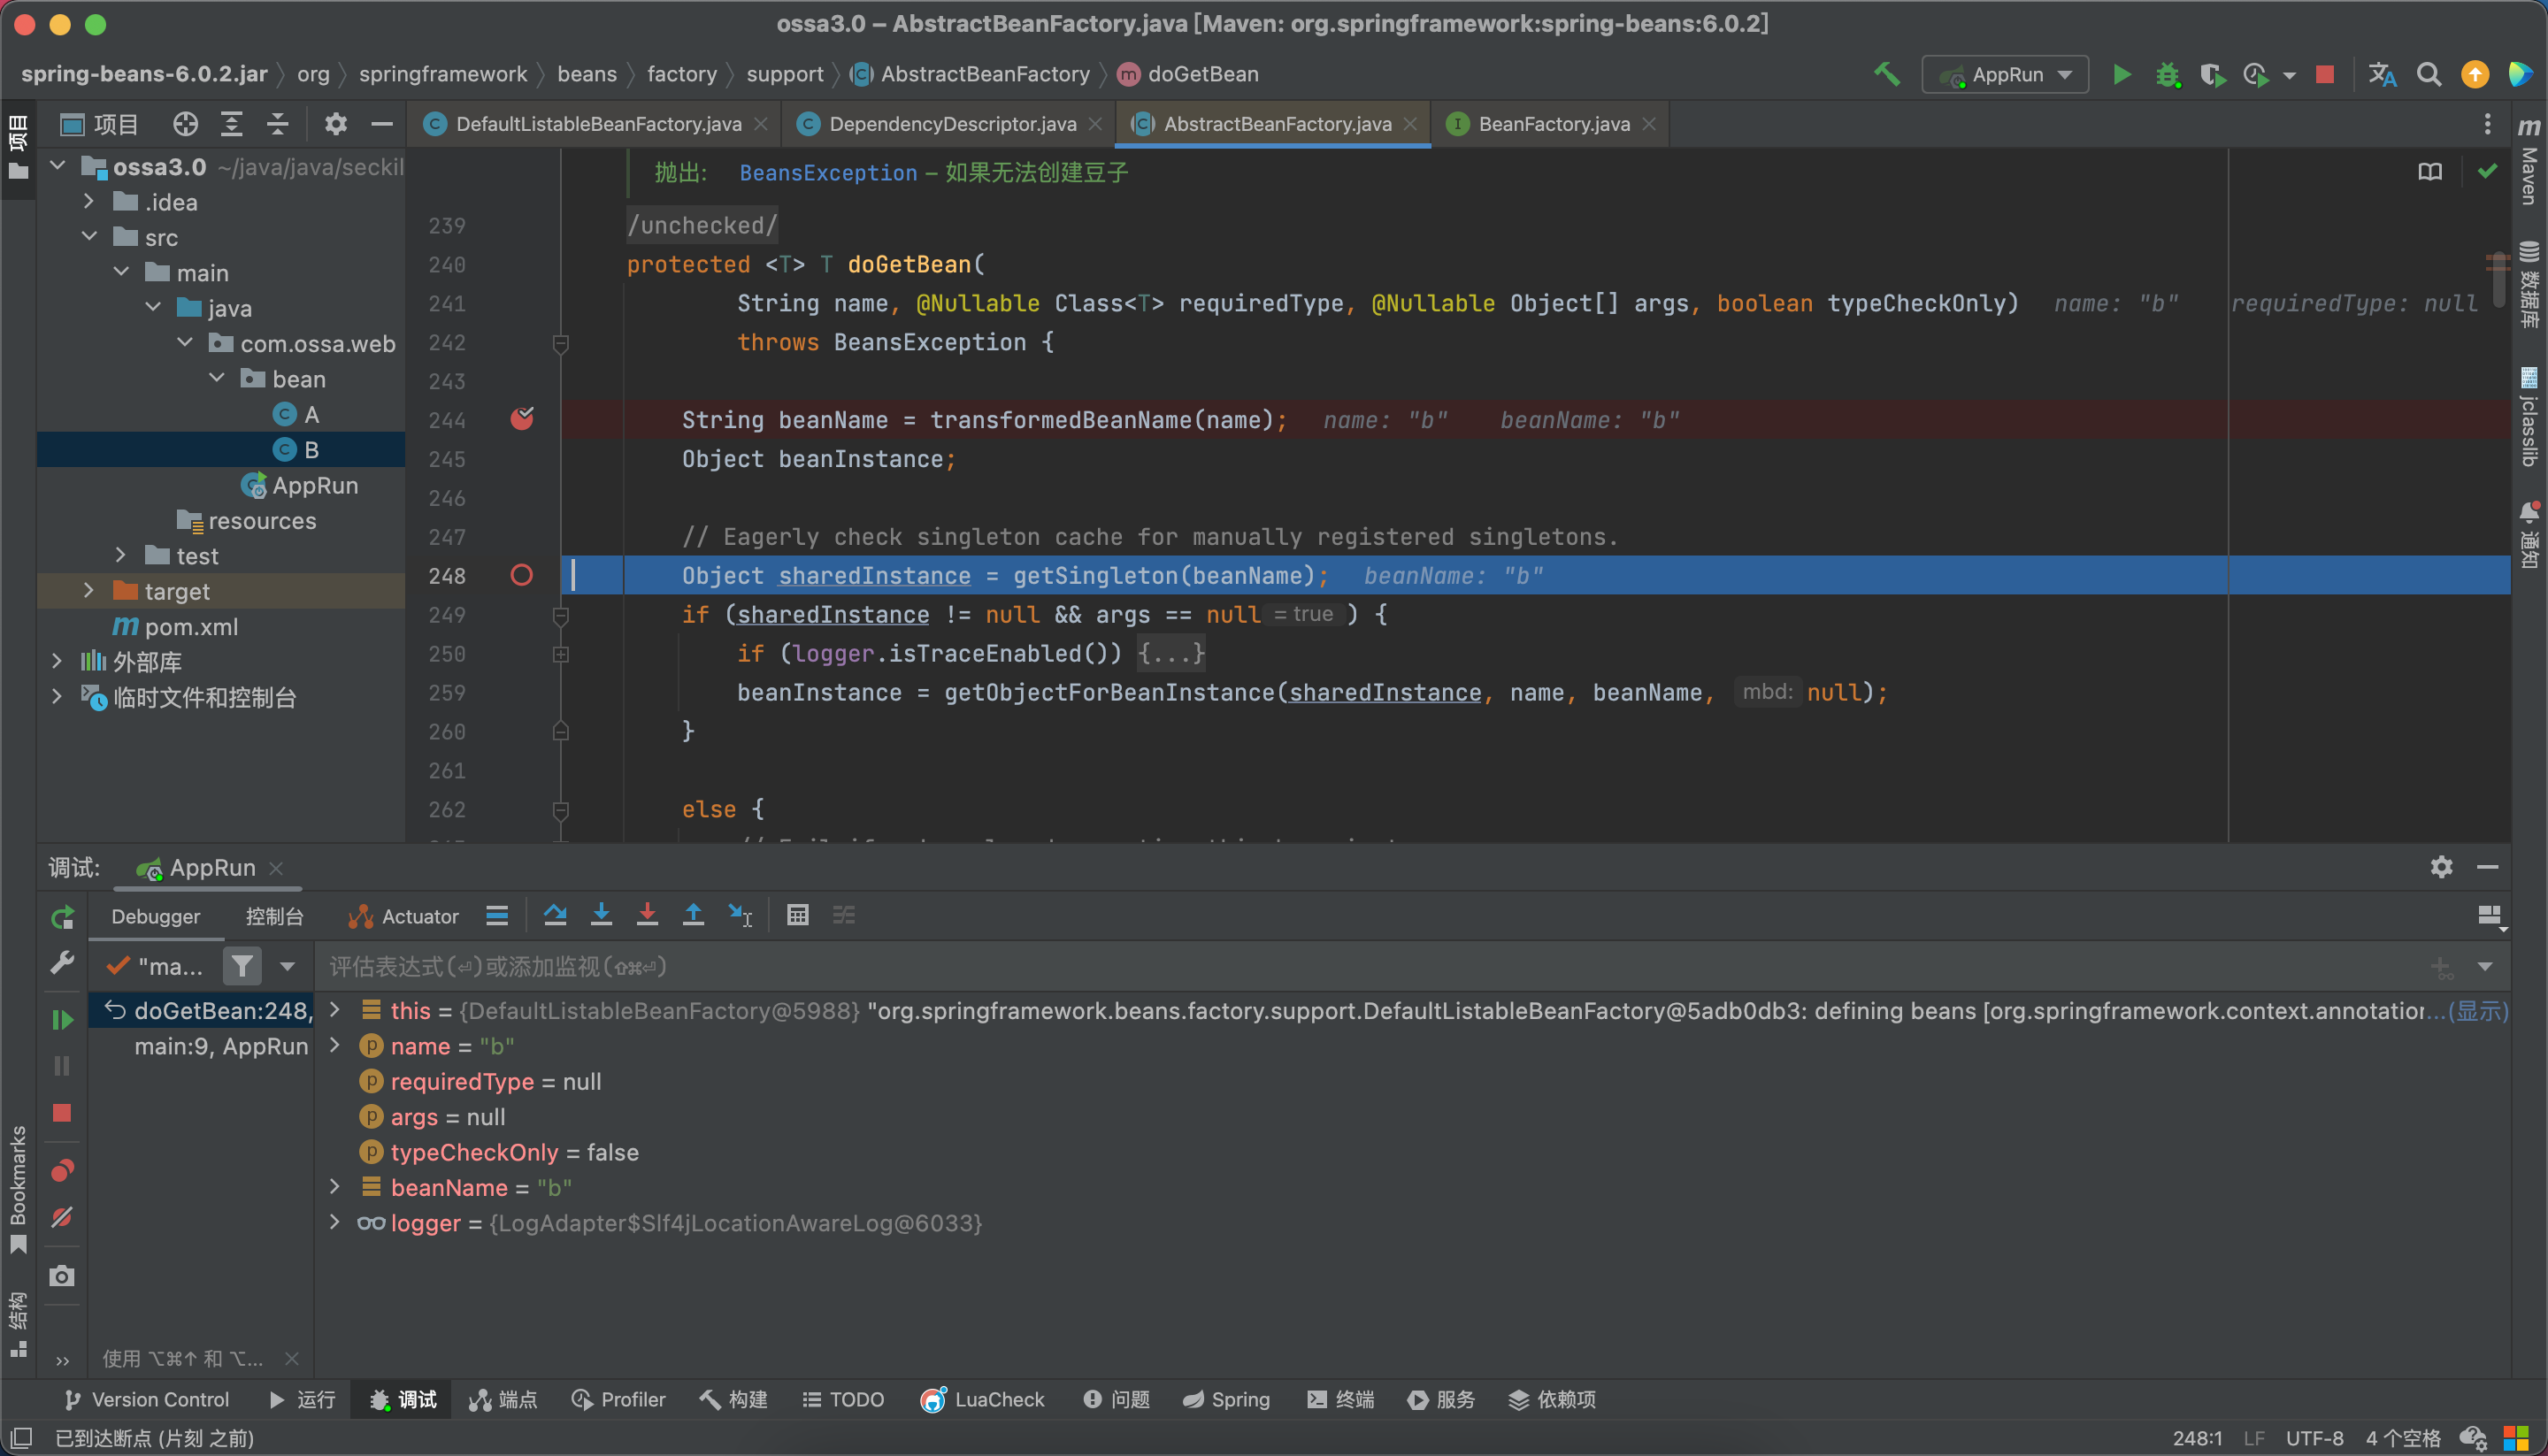
Task: Stop debug session red square in sidebar
Action: tap(62, 1113)
